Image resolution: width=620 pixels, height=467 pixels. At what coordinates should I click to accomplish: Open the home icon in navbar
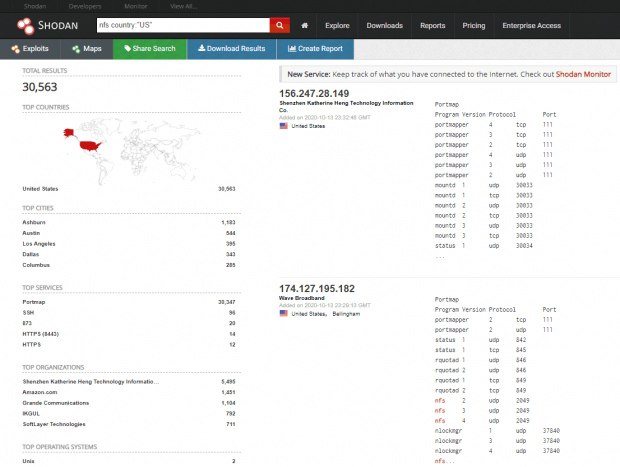click(x=304, y=25)
